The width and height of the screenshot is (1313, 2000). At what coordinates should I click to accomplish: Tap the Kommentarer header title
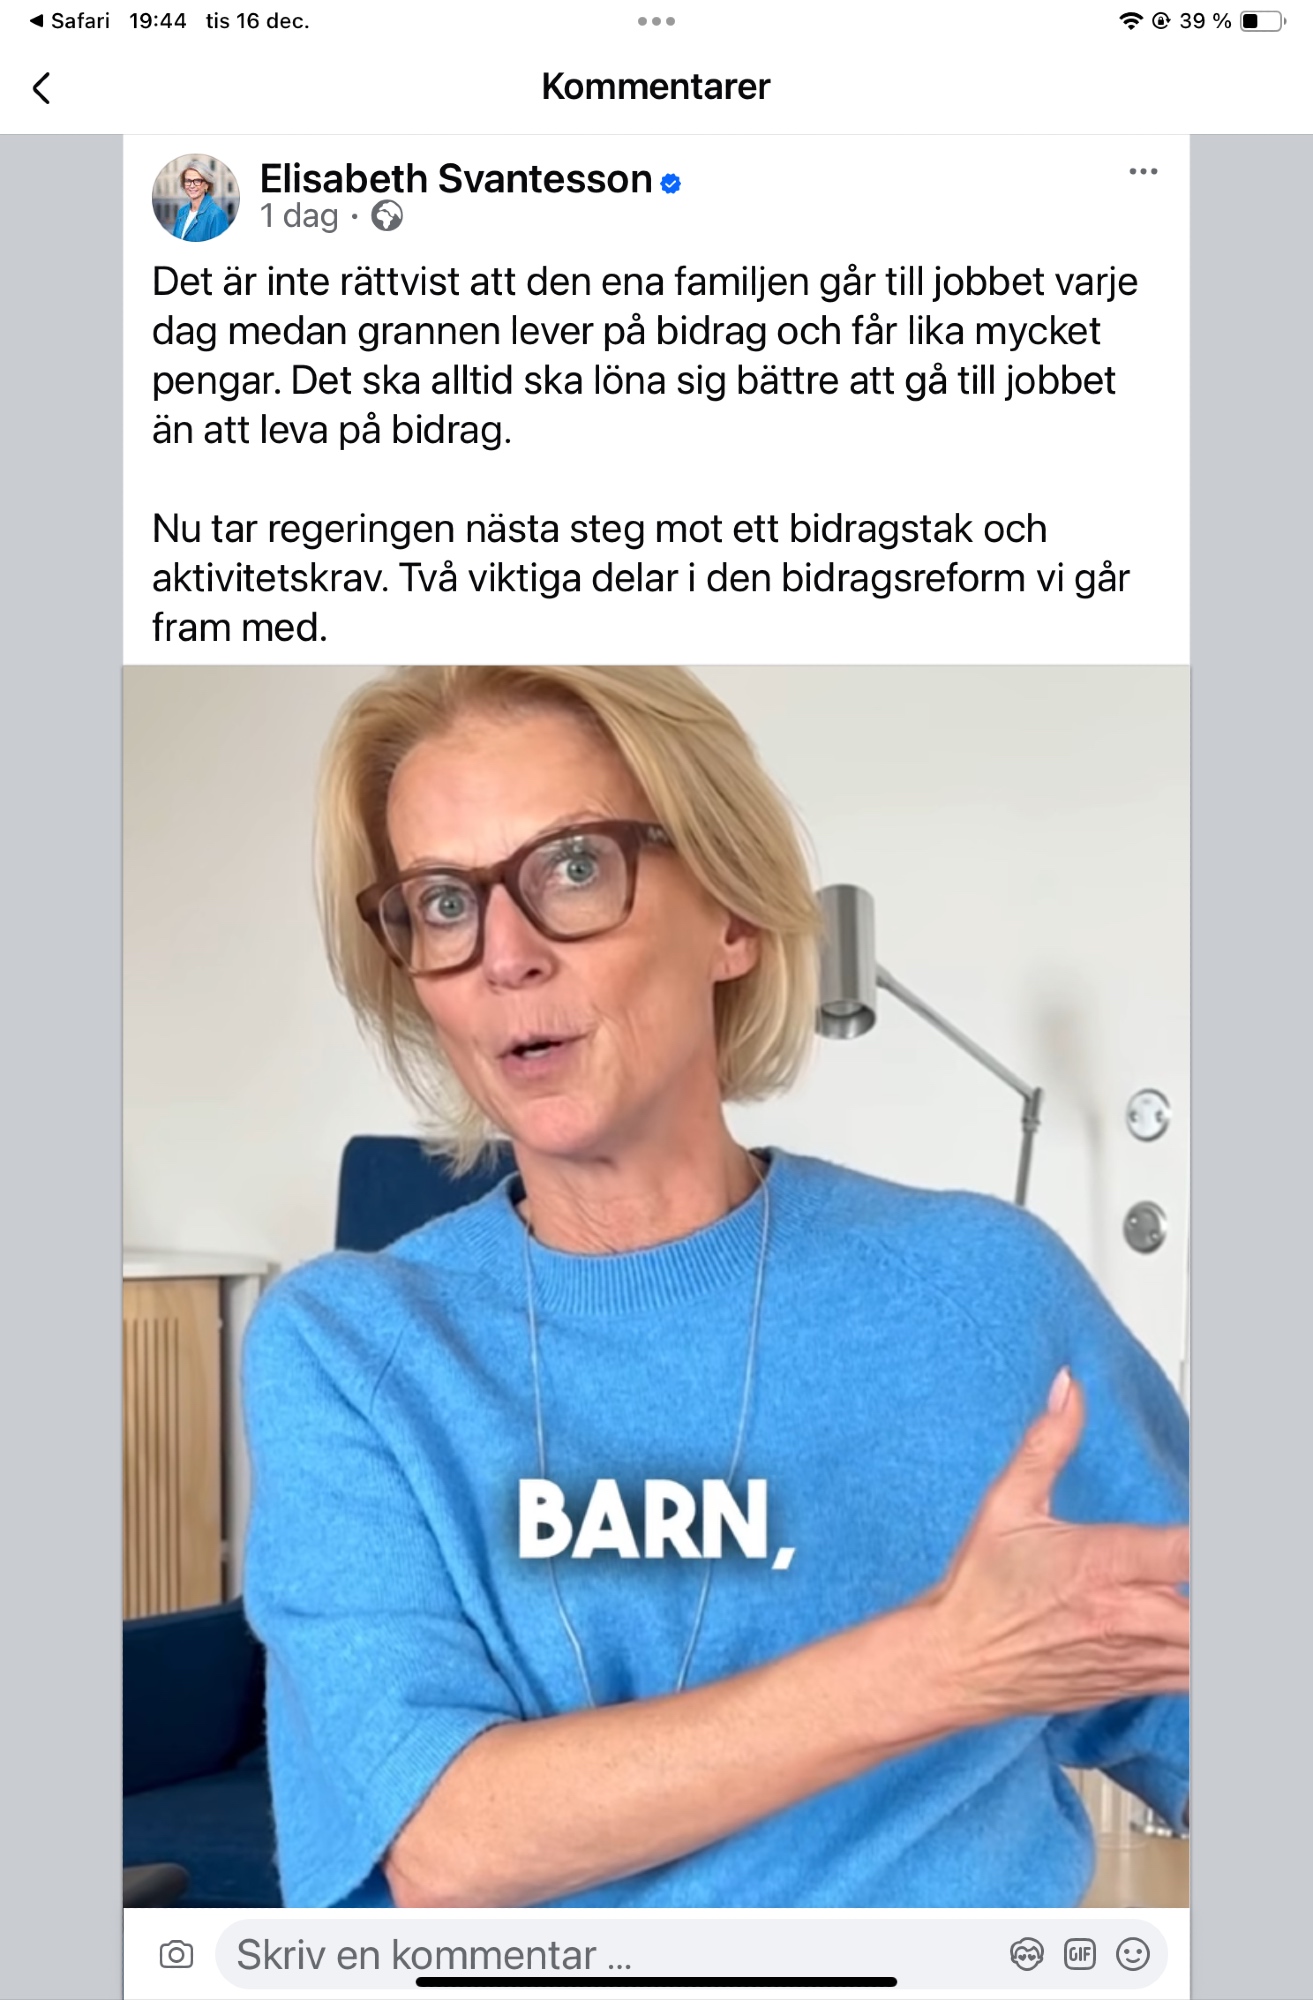pyautogui.click(x=656, y=87)
